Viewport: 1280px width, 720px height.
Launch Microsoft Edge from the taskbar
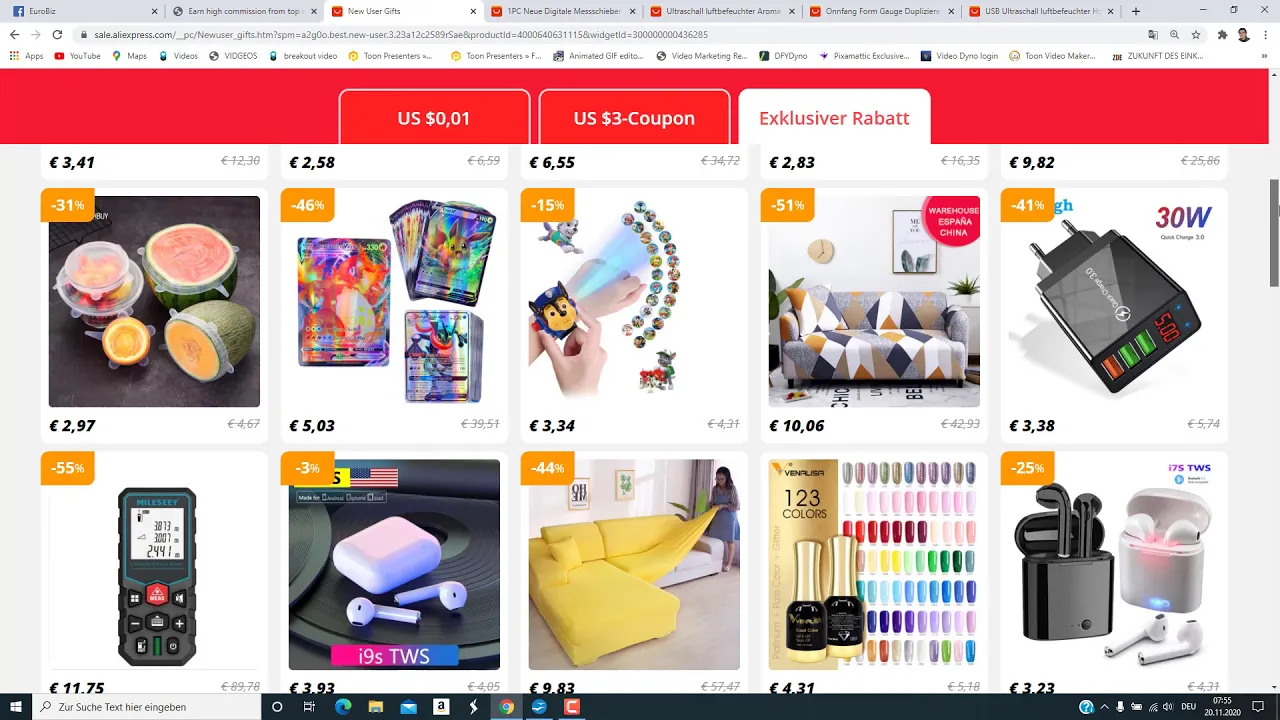[x=343, y=707]
